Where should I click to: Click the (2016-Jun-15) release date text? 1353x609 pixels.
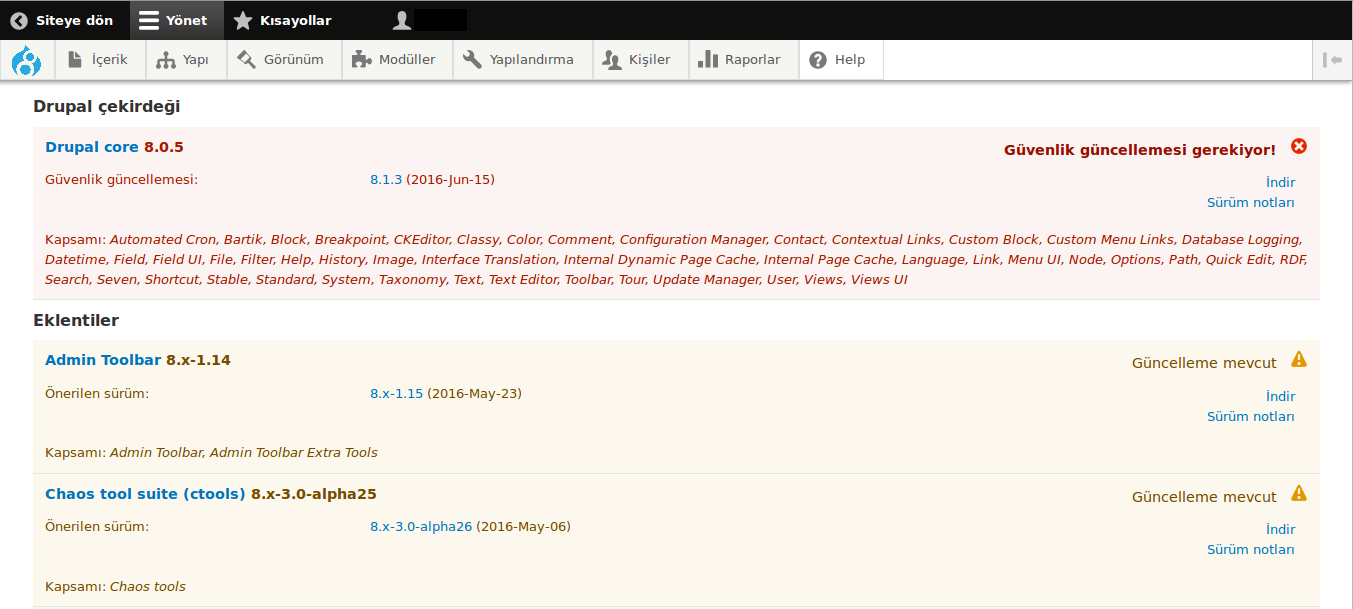tap(450, 180)
